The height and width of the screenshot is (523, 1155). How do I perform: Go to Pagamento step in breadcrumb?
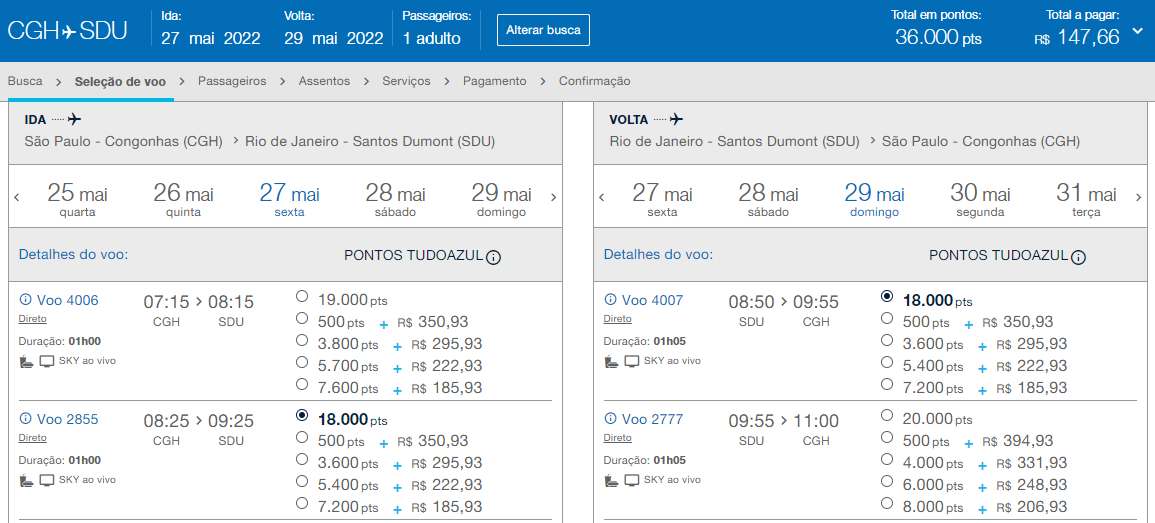coord(494,81)
